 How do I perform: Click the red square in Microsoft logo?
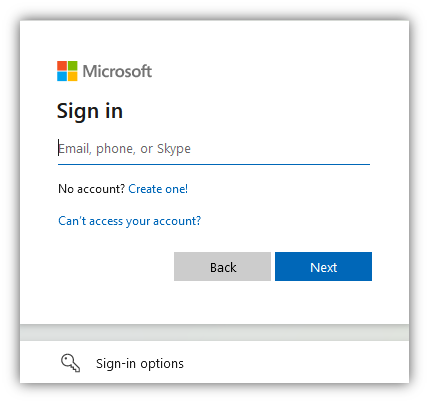point(62,66)
